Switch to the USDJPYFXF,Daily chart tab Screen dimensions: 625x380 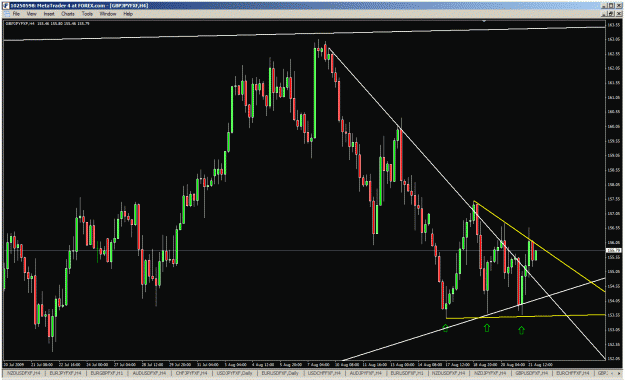point(235,373)
